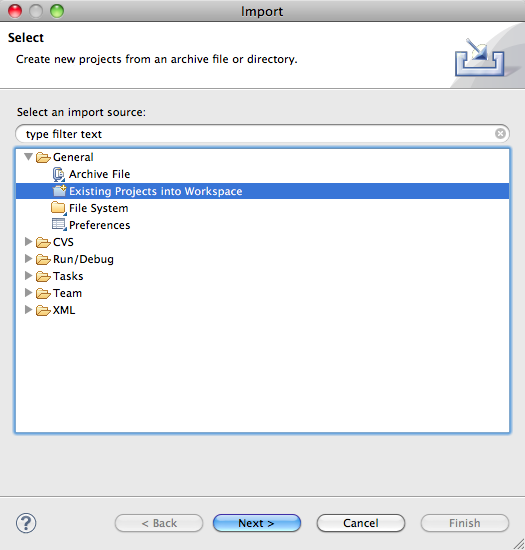Select File System import source

(x=99, y=208)
